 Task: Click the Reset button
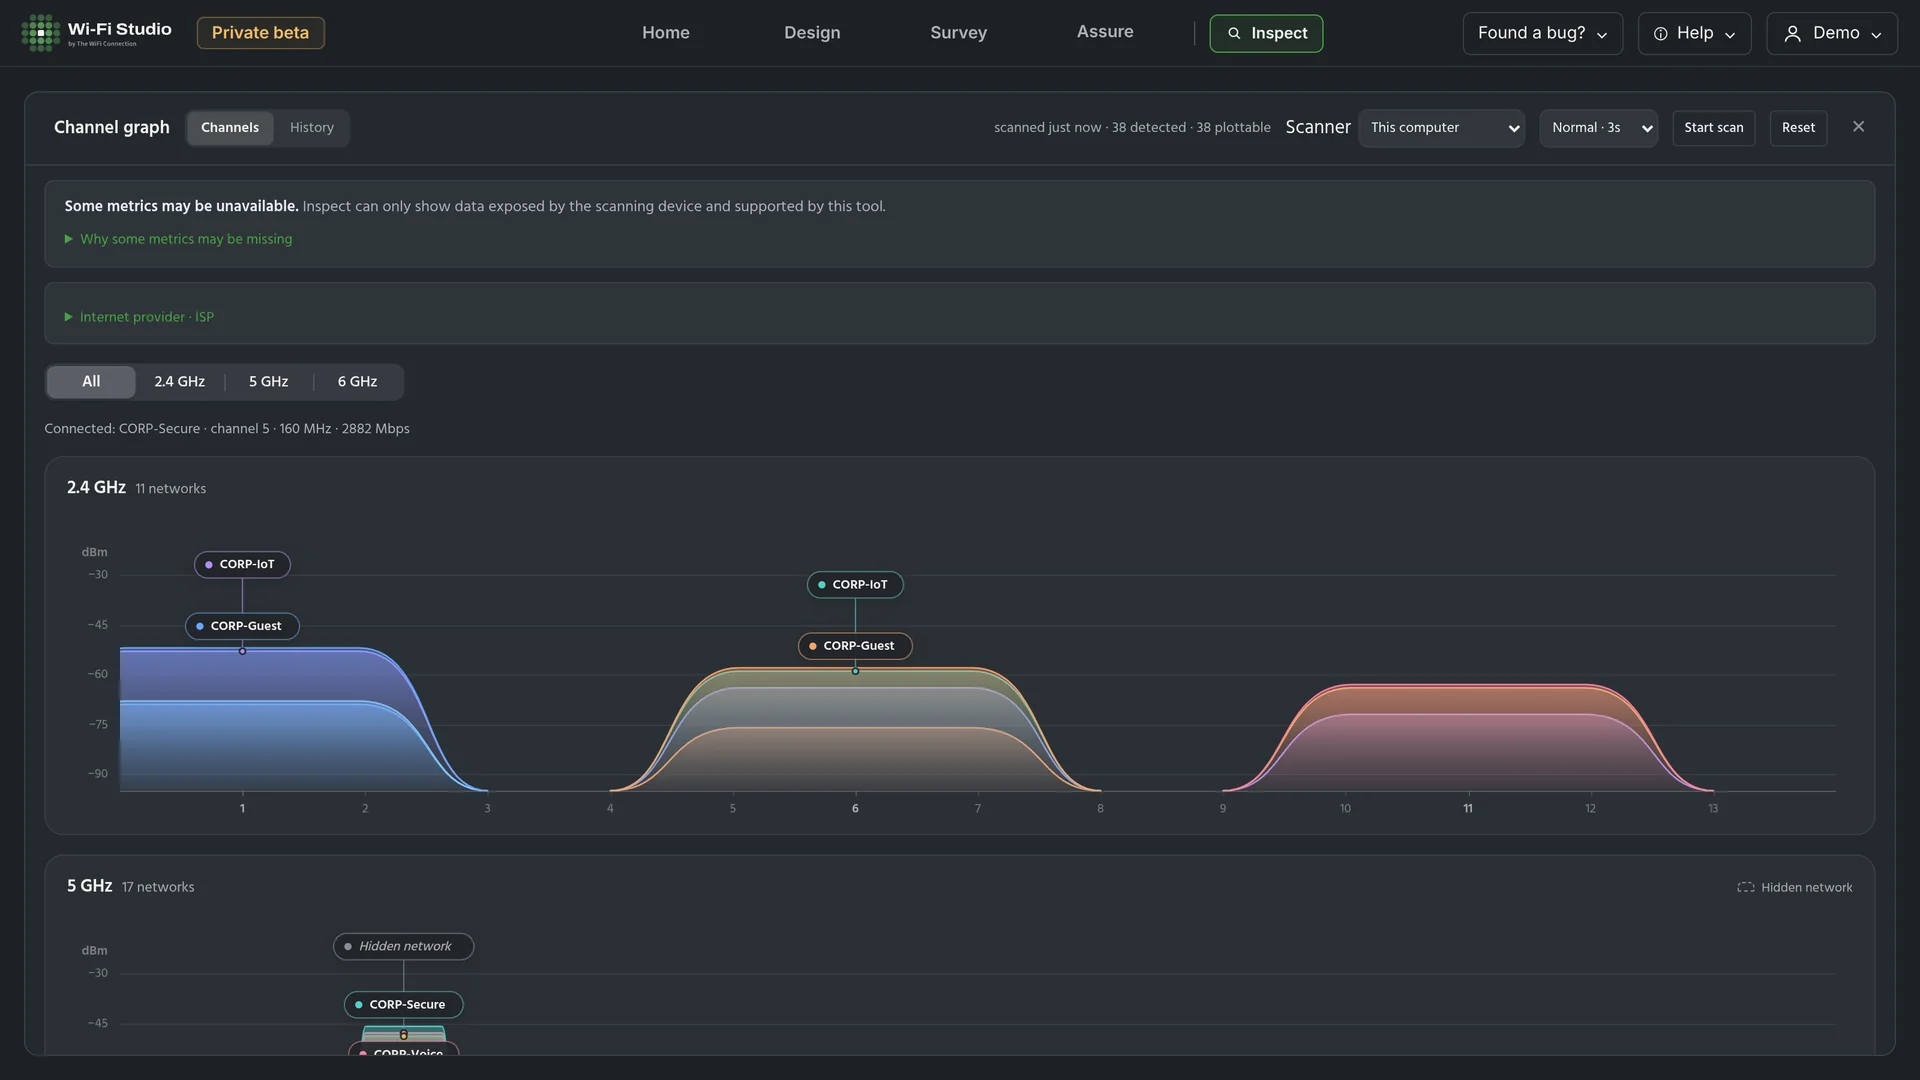(x=1798, y=128)
